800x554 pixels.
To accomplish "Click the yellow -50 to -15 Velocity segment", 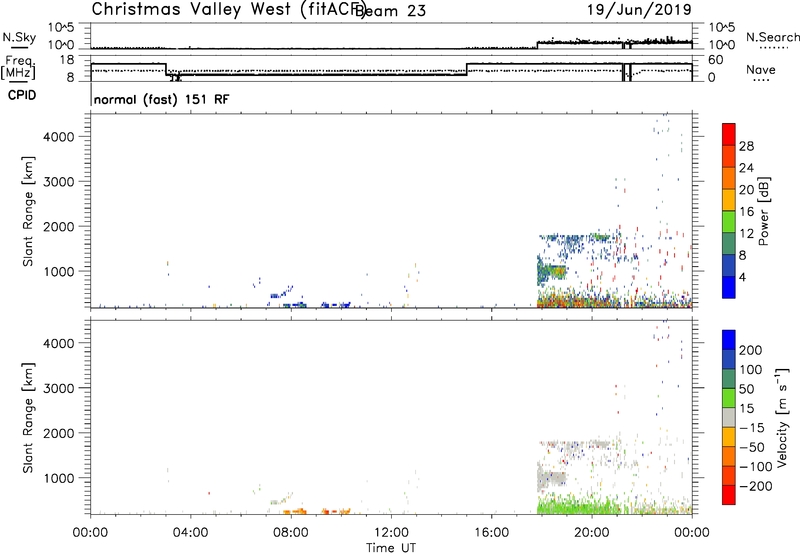I will 729,437.
